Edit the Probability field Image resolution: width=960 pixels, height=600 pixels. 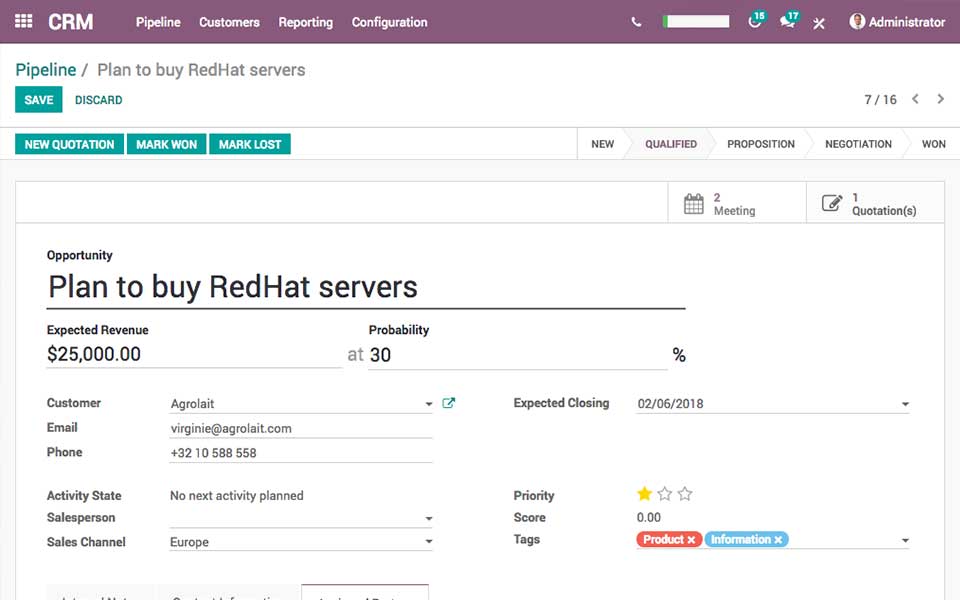517,355
